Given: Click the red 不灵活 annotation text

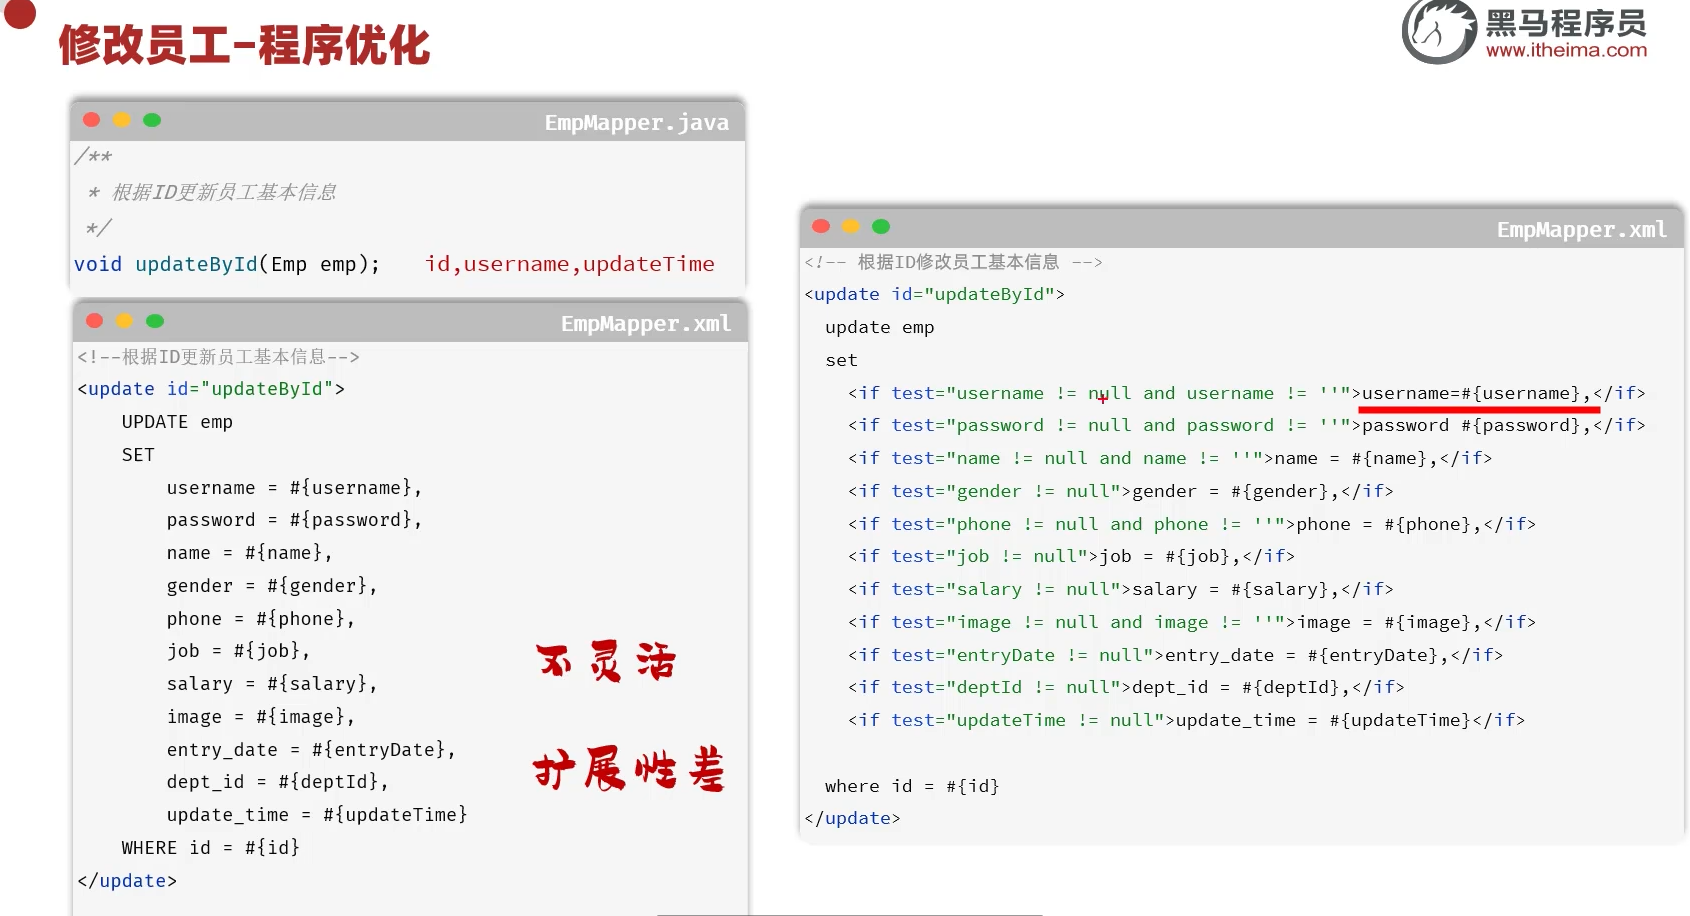Looking at the screenshot, I should (x=606, y=662).
